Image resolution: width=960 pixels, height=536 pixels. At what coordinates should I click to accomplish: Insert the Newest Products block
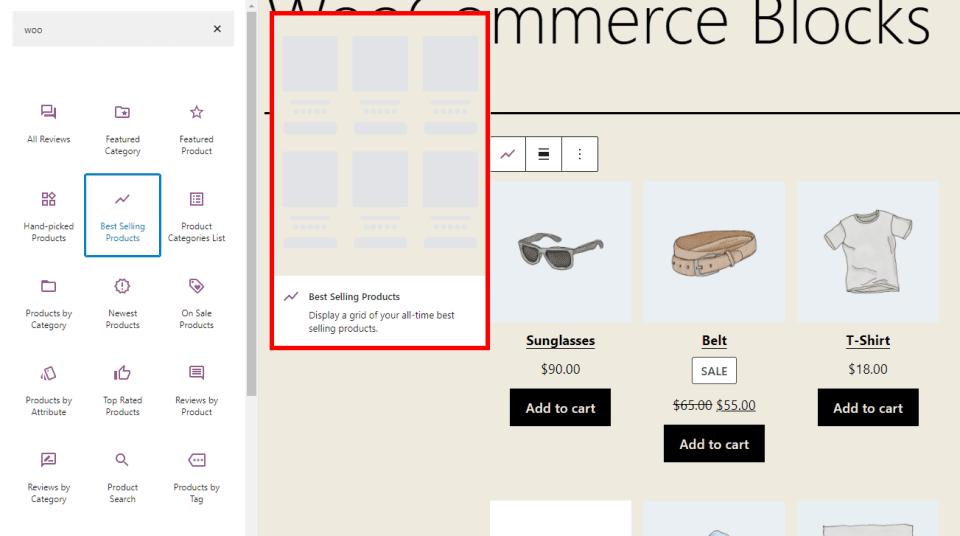coord(122,302)
